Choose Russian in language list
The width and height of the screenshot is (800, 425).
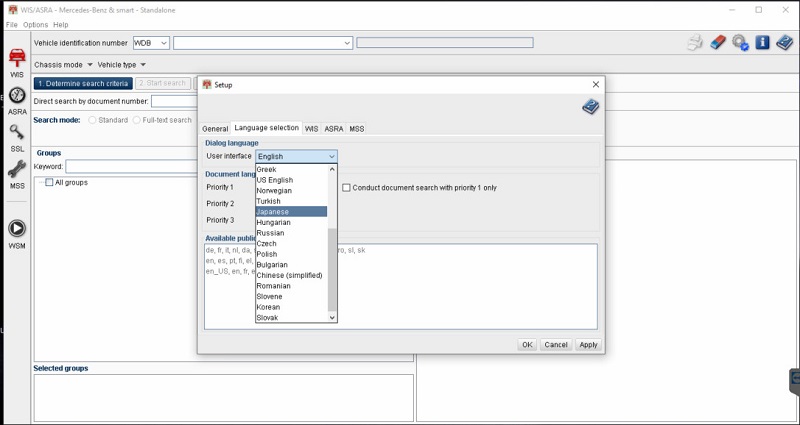(x=291, y=233)
